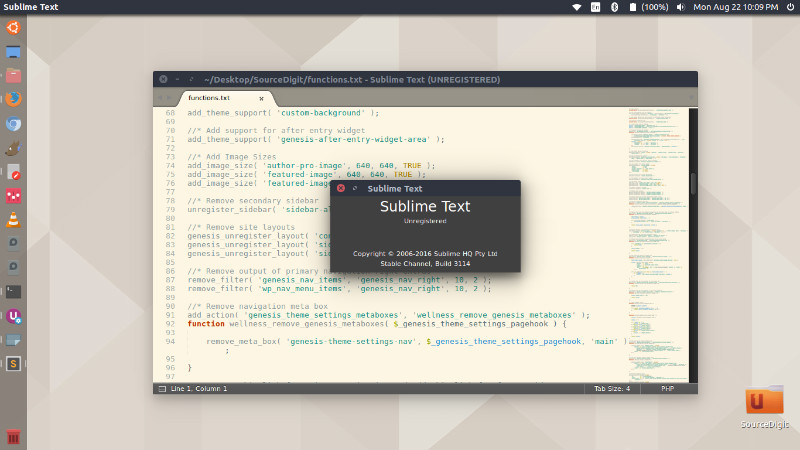Open the power session menu icon
The height and width of the screenshot is (450, 800).
(790, 7)
